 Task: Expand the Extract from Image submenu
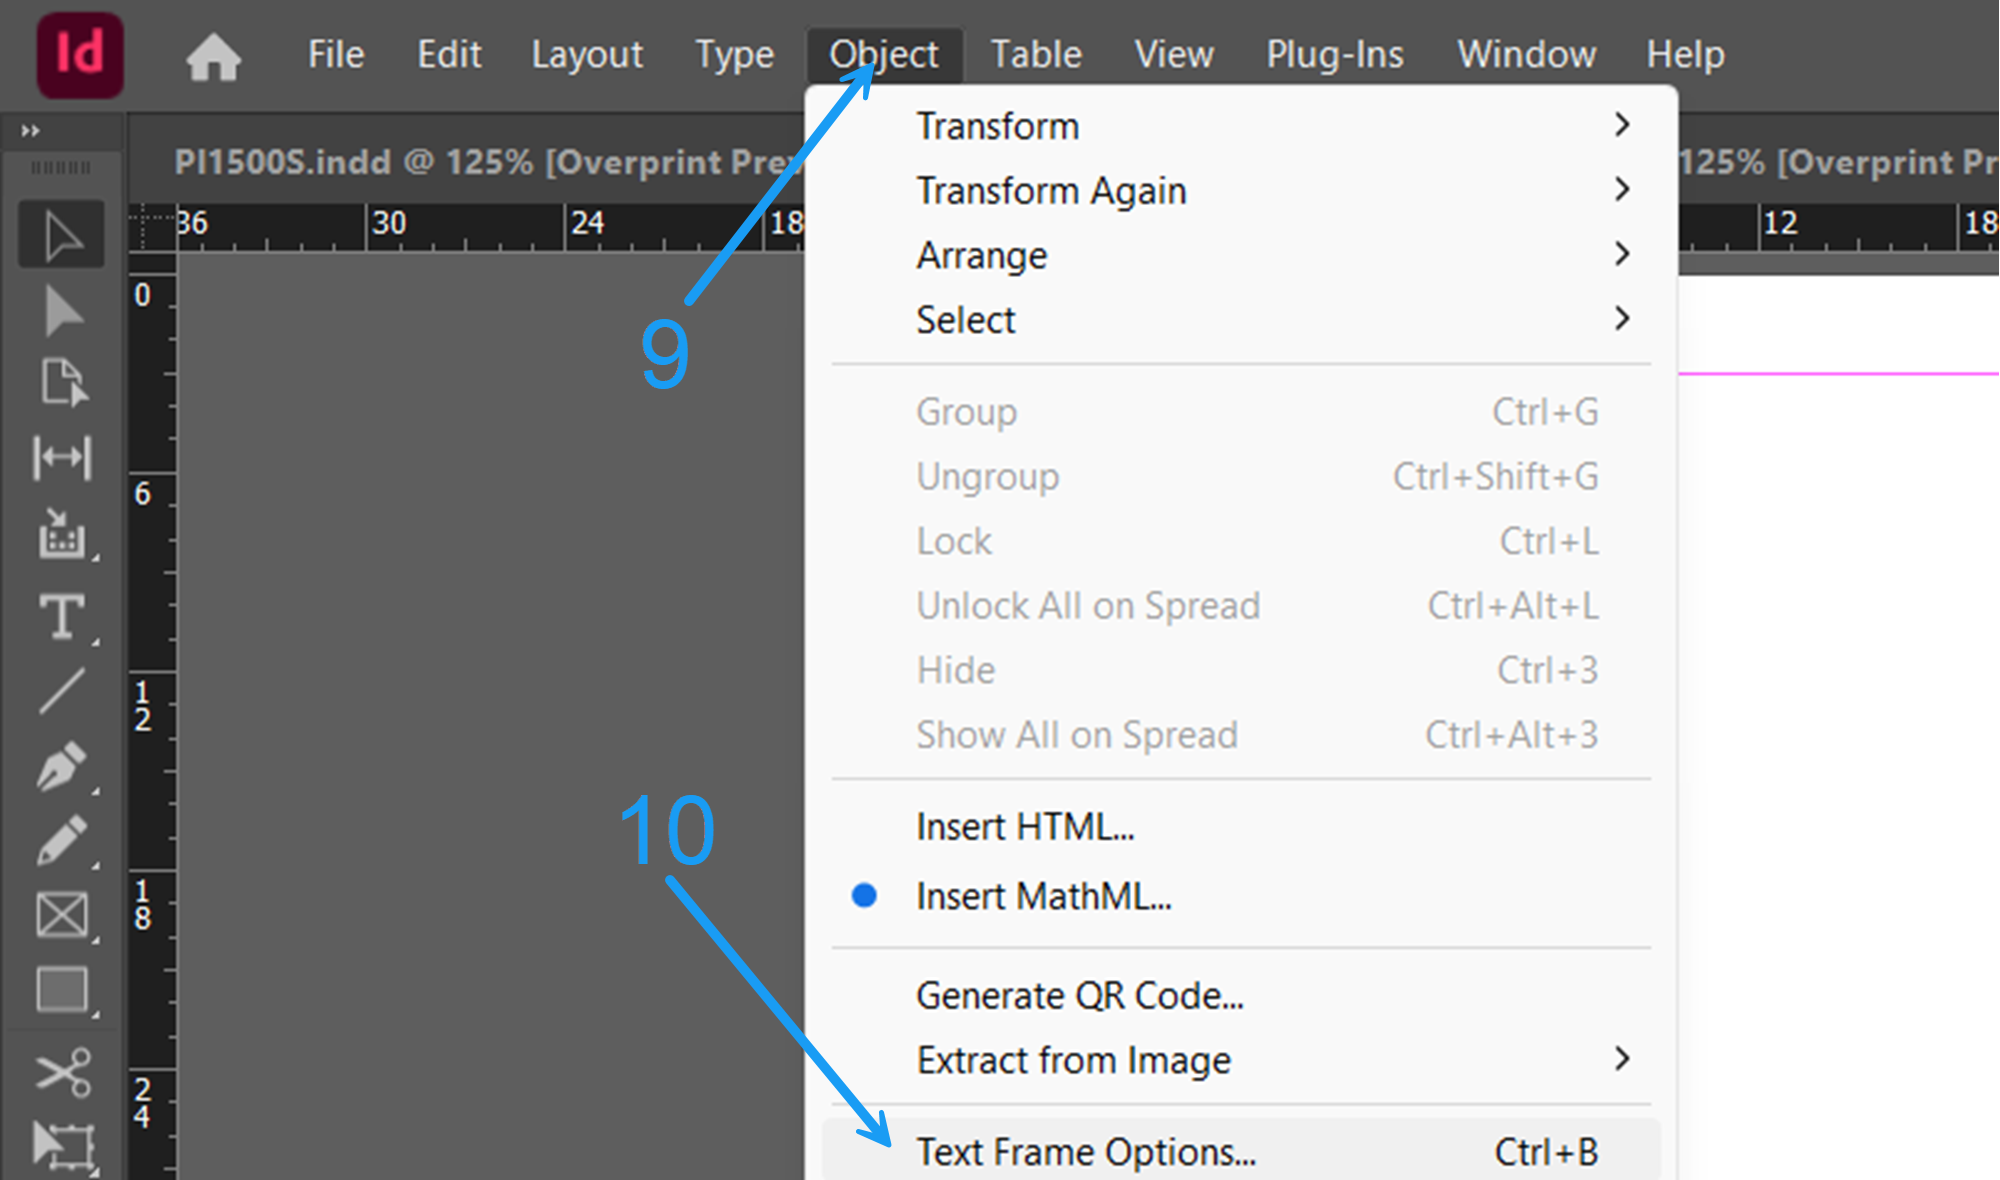click(1074, 1060)
